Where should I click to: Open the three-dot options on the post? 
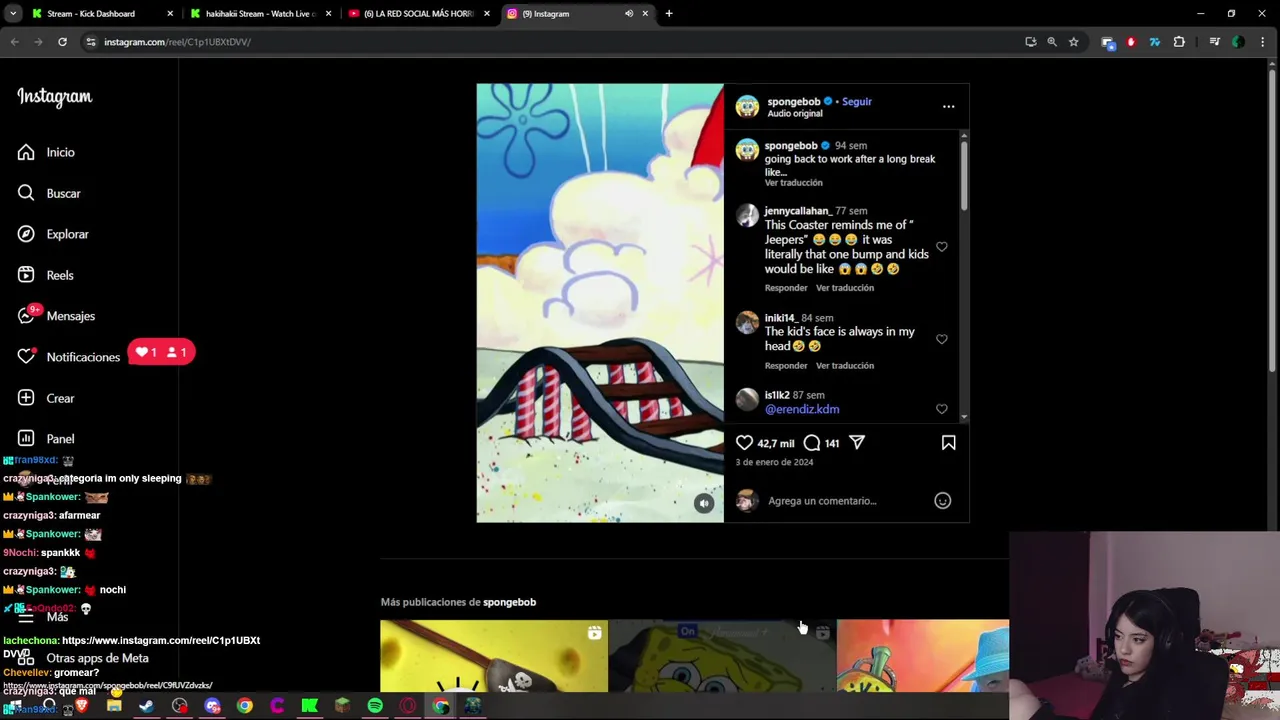[x=948, y=106]
